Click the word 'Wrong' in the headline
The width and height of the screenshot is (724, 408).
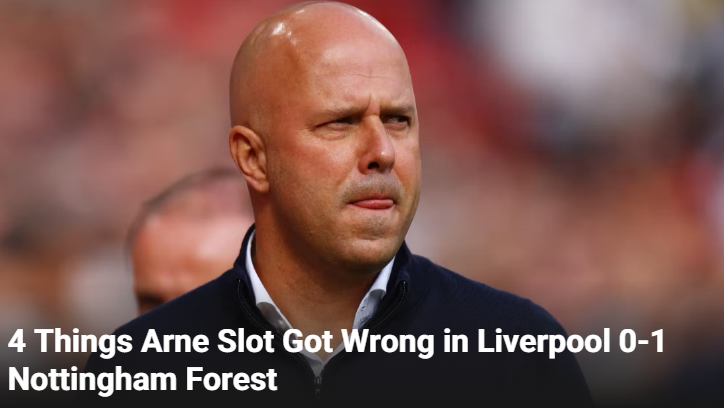[x=388, y=342]
